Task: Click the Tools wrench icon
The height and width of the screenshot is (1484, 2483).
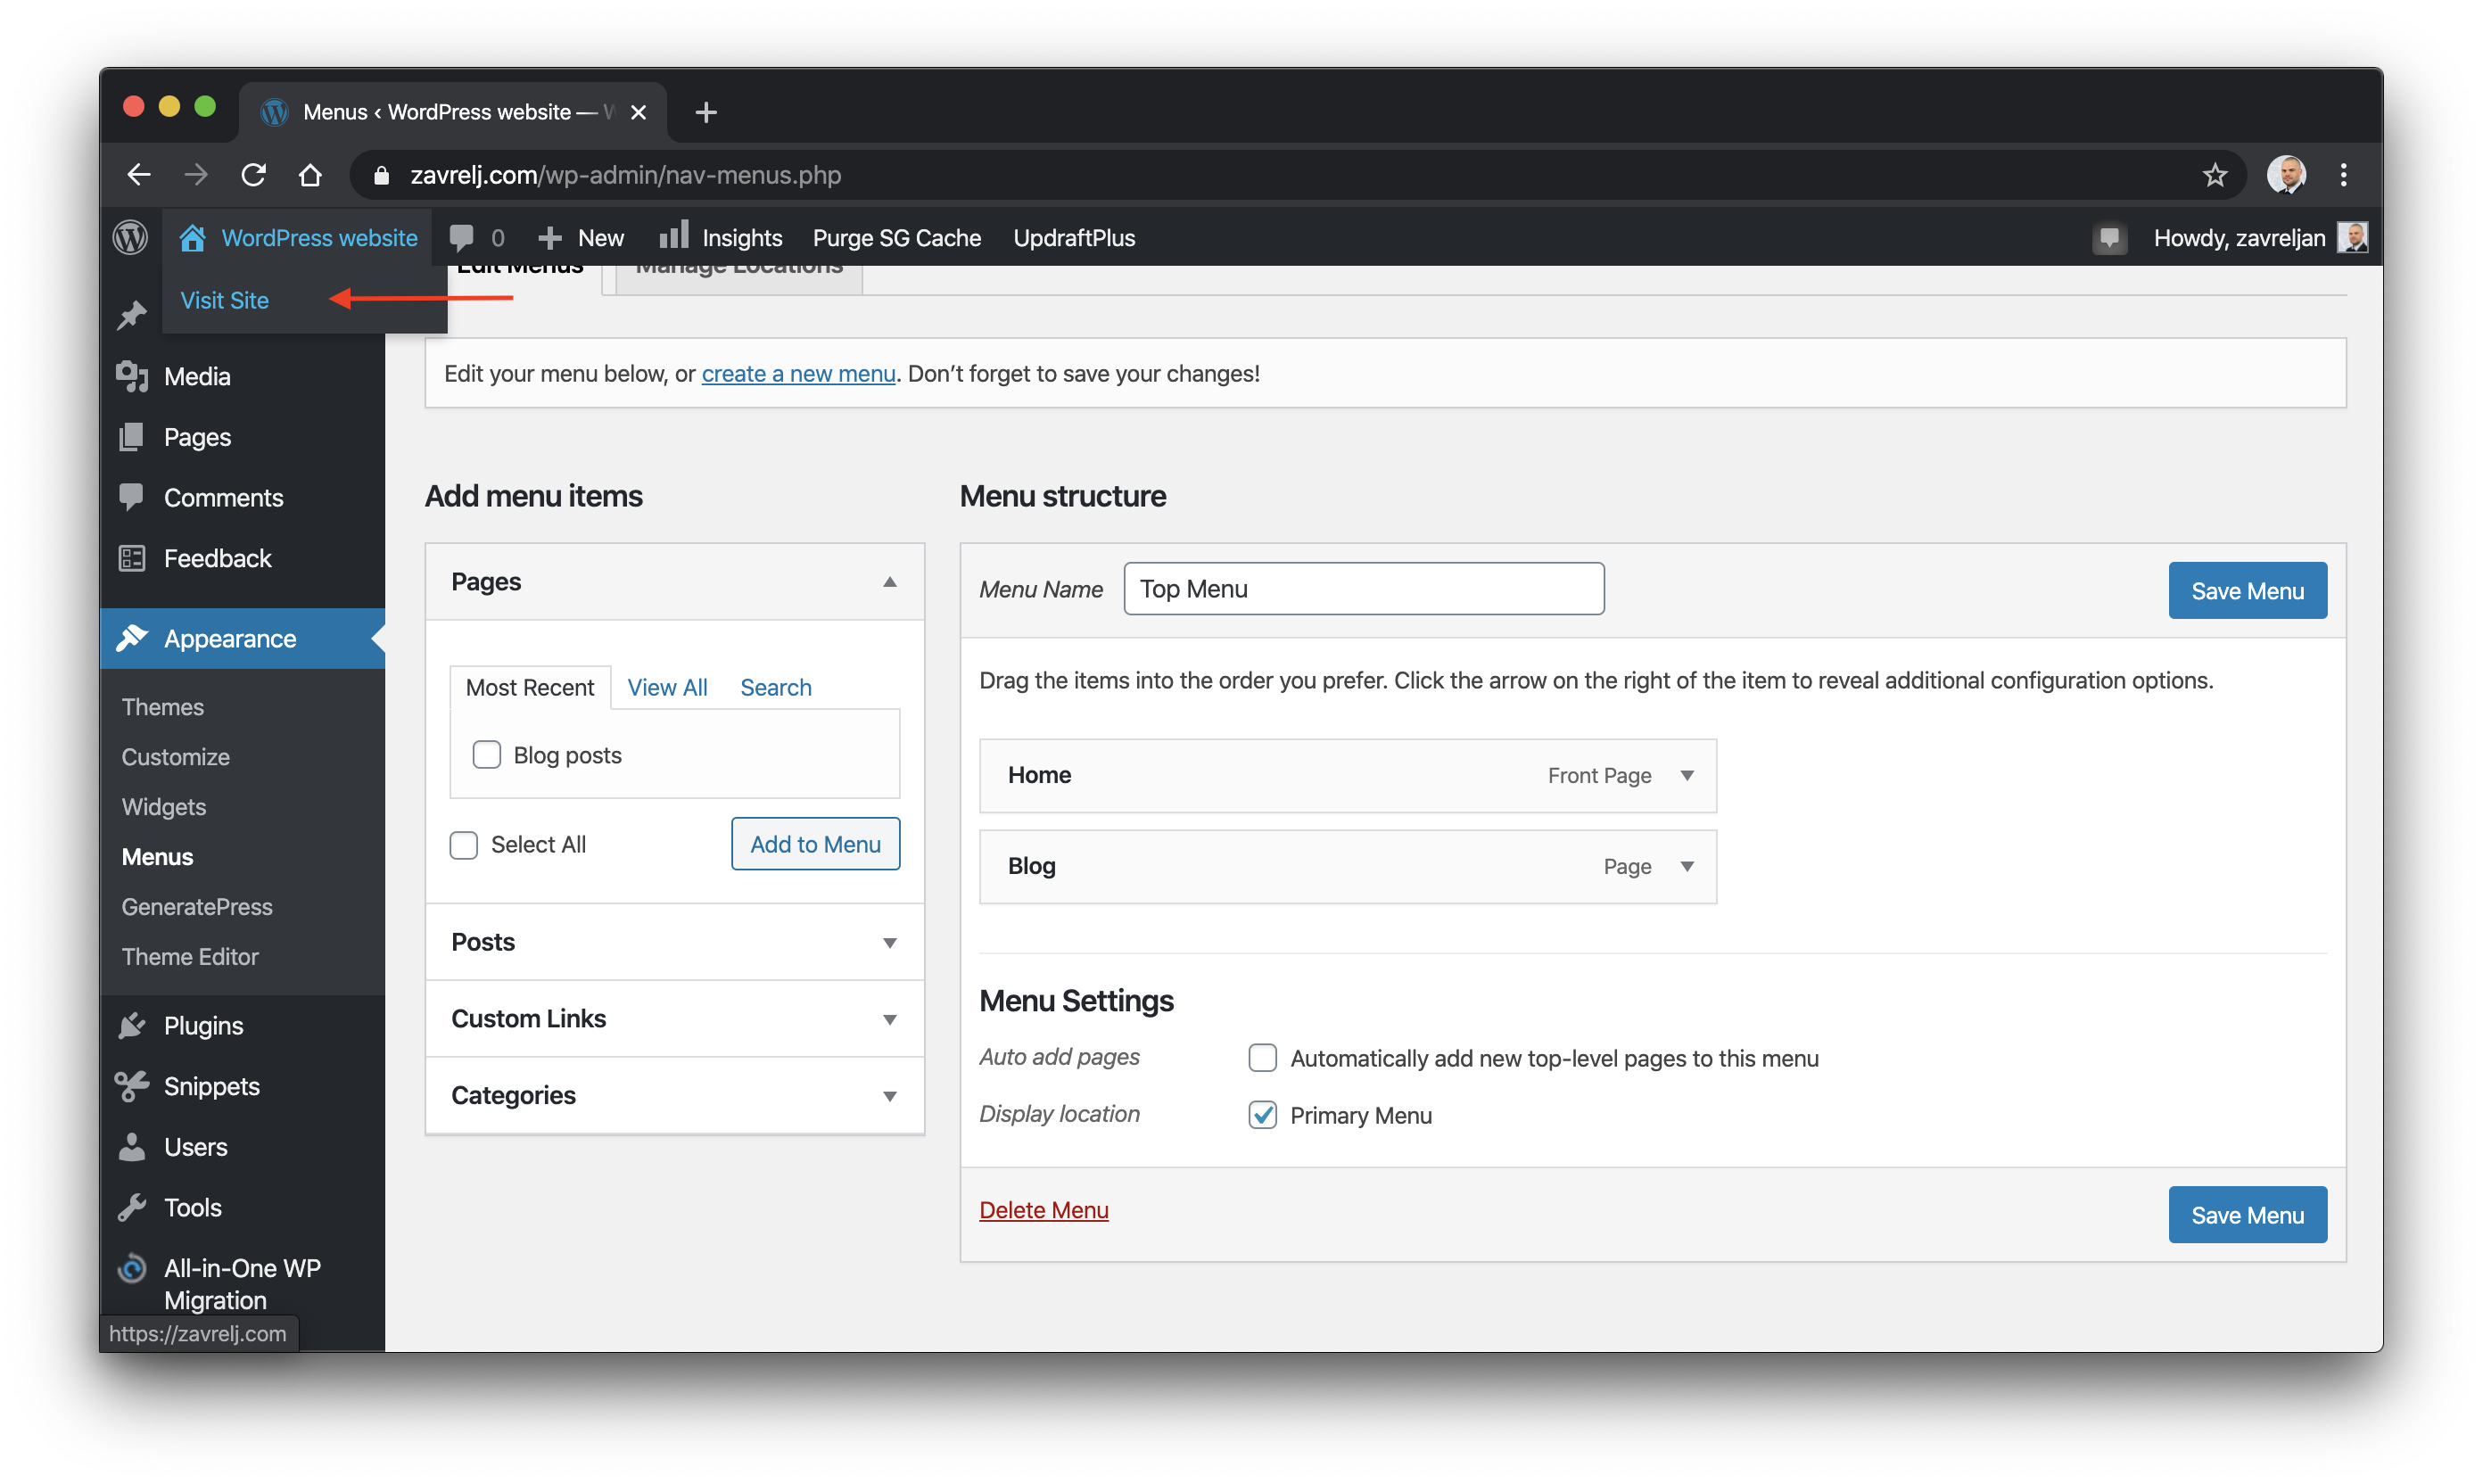Action: [x=132, y=1207]
